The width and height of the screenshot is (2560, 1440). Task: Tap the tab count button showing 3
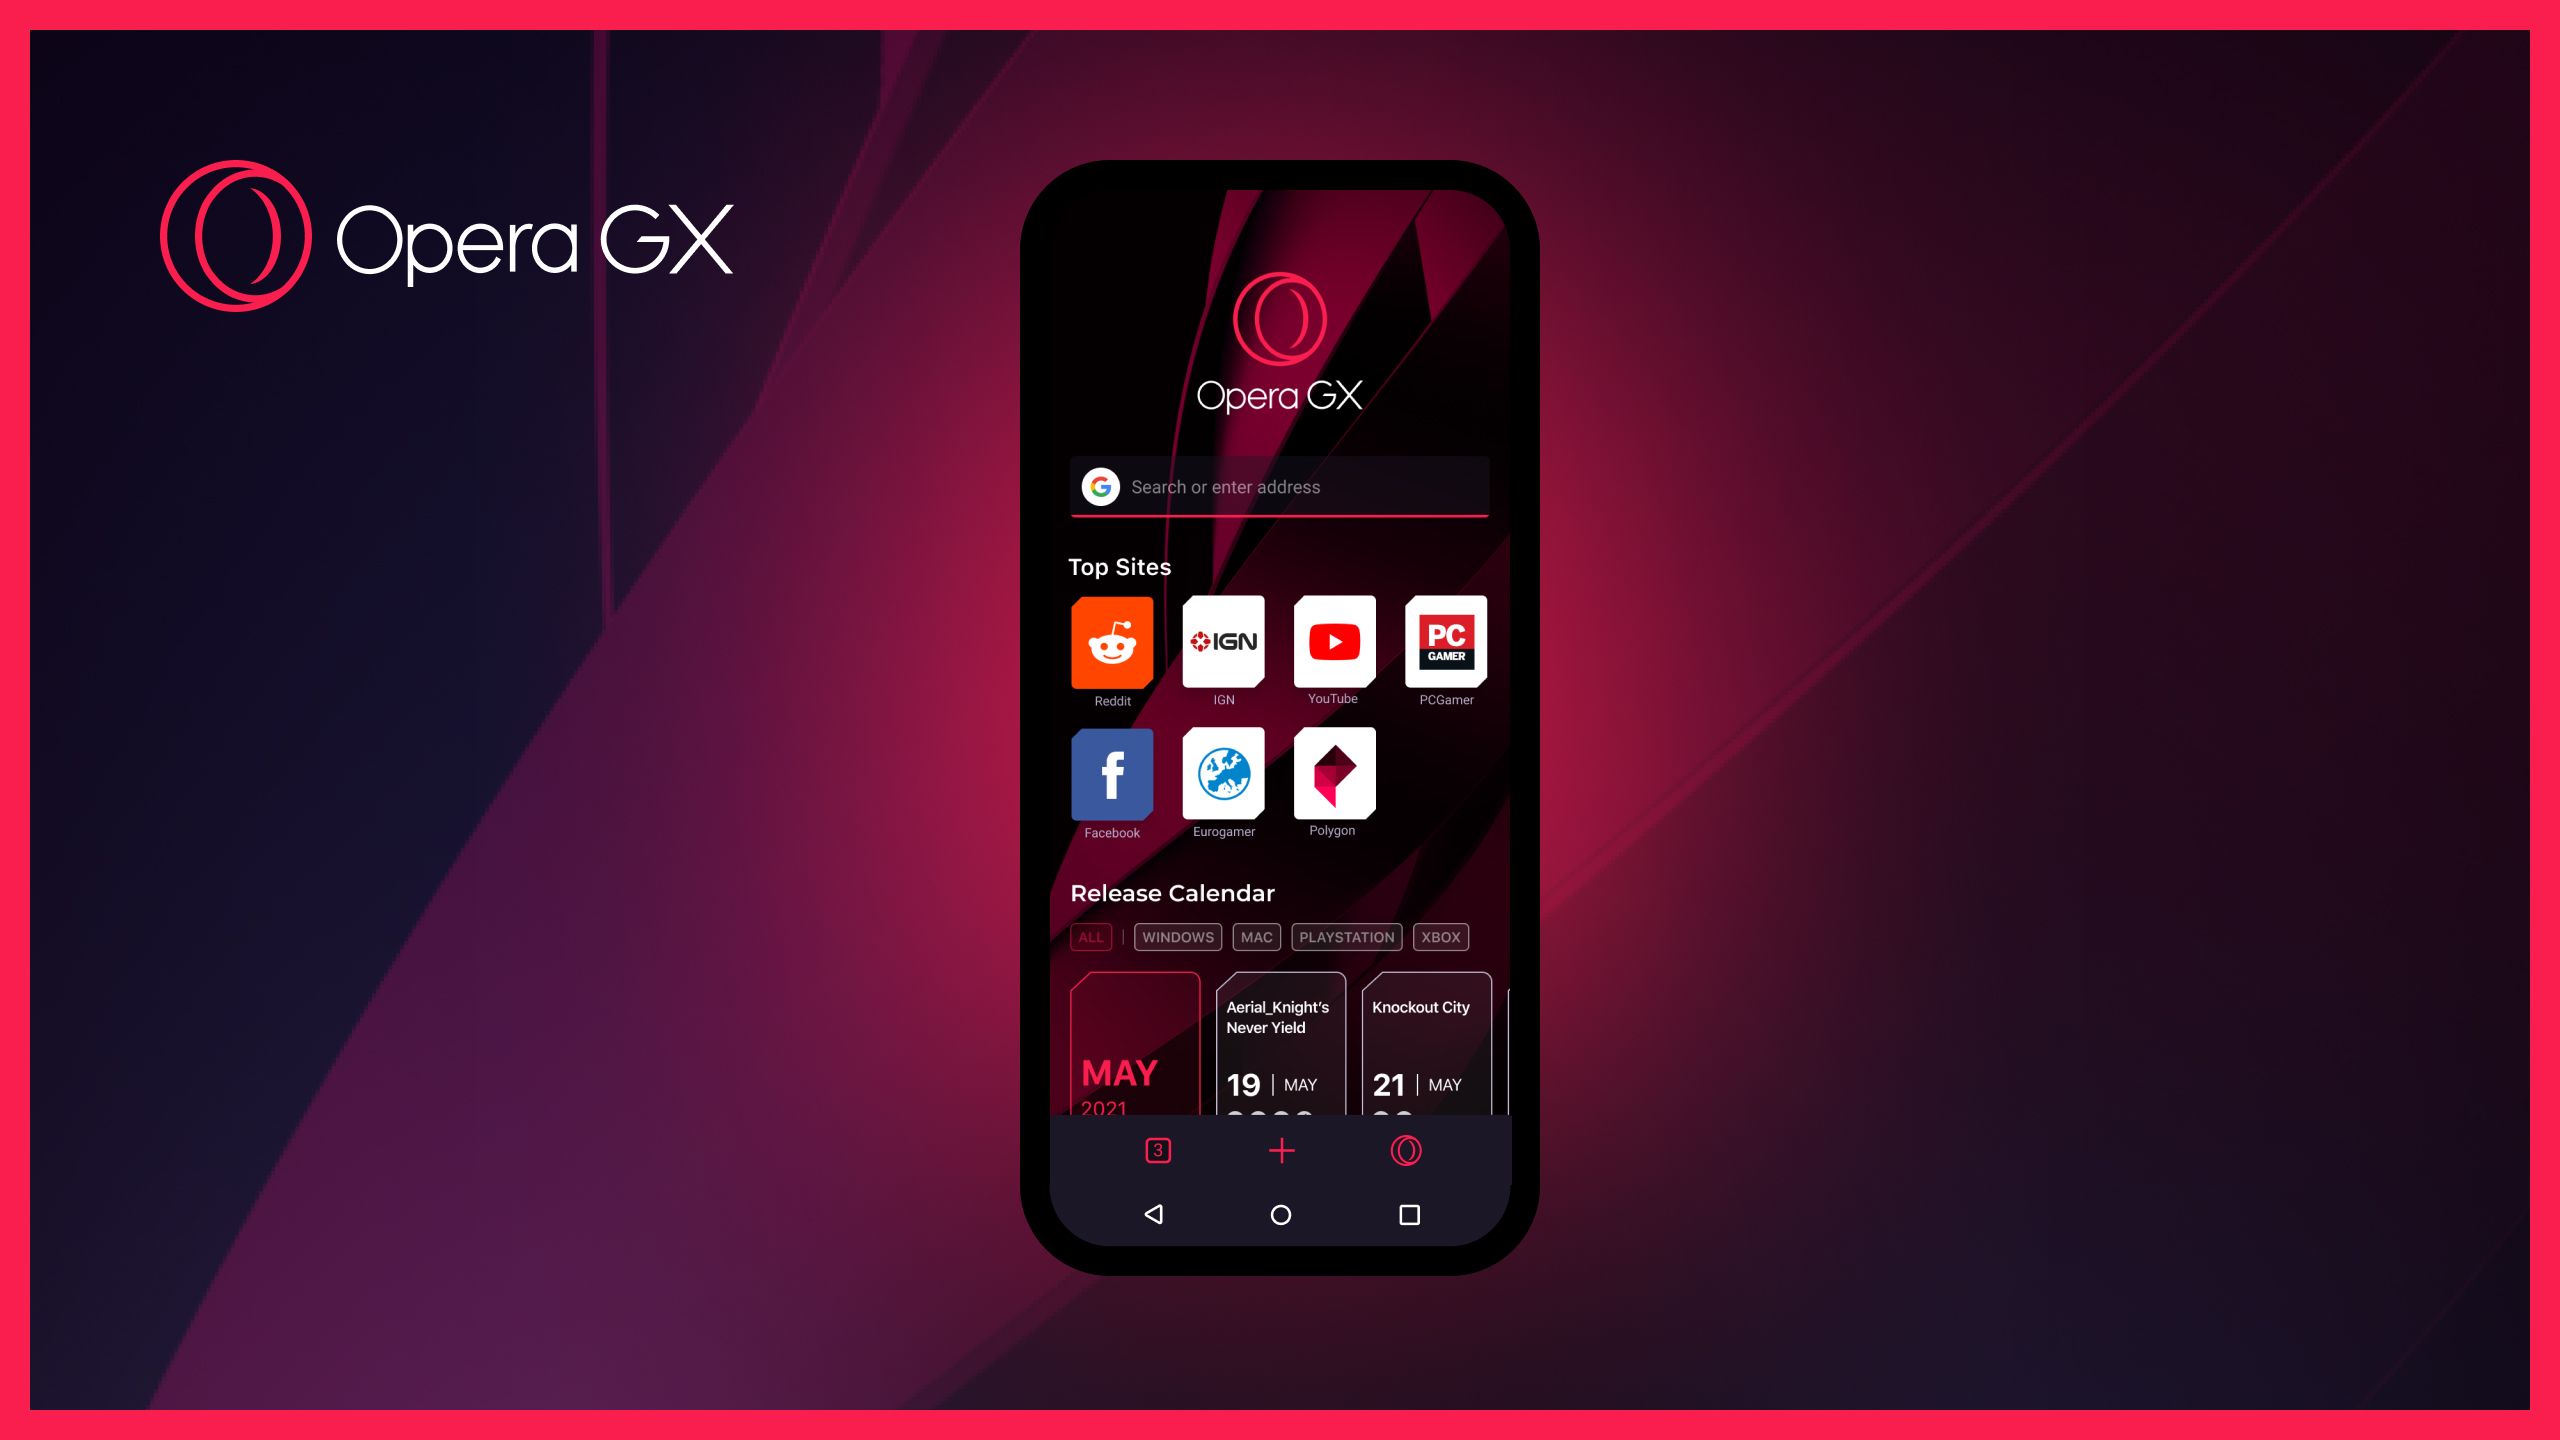tap(1155, 1150)
